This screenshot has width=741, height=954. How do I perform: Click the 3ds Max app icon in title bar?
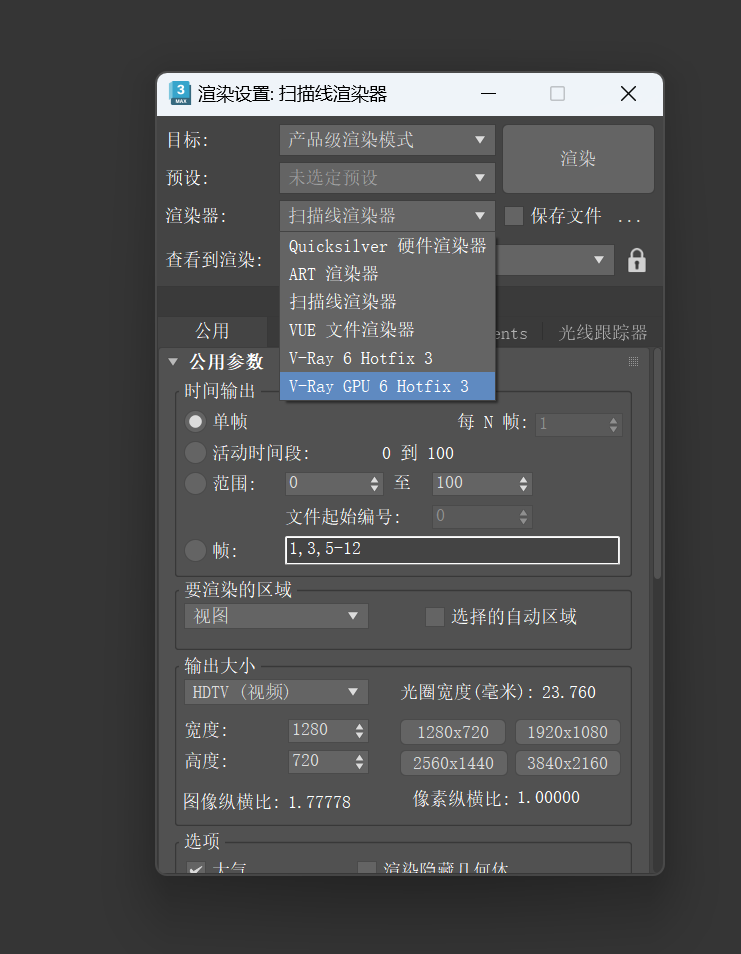[180, 93]
